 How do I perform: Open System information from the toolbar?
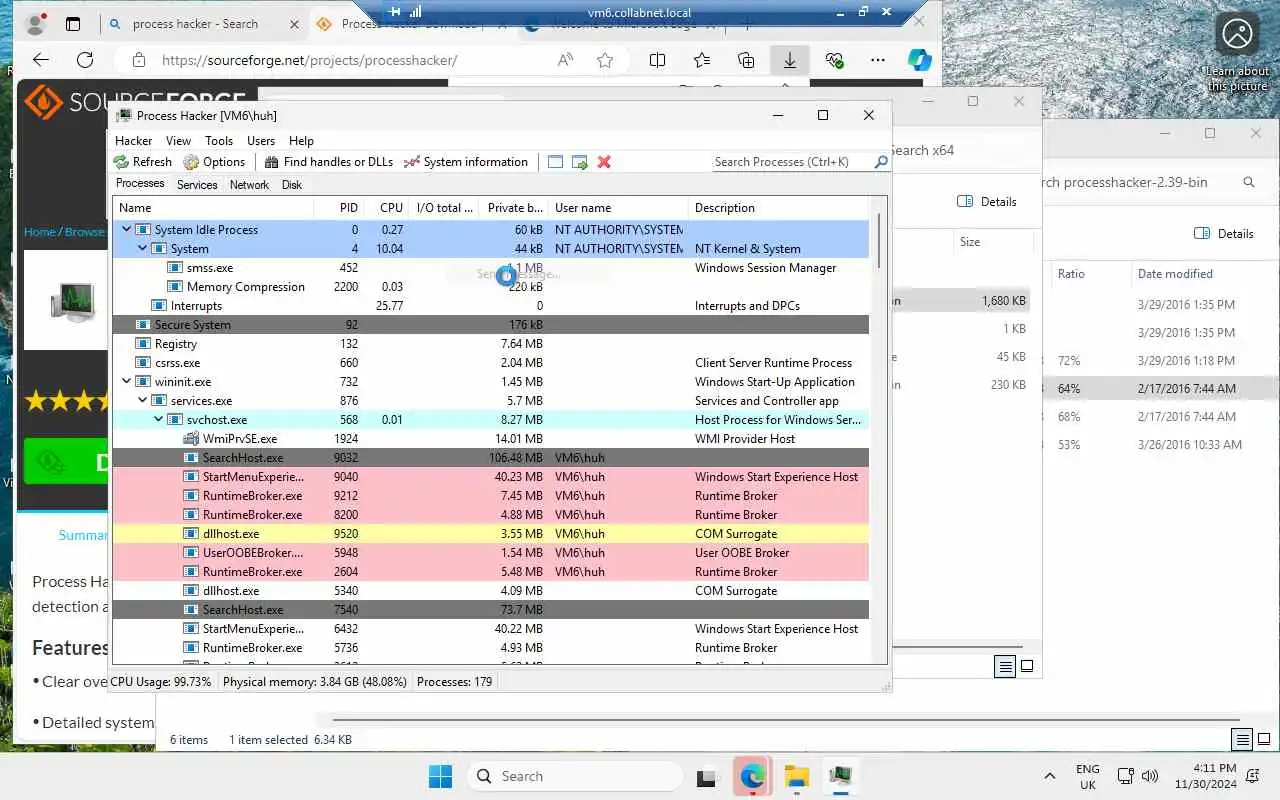466,162
